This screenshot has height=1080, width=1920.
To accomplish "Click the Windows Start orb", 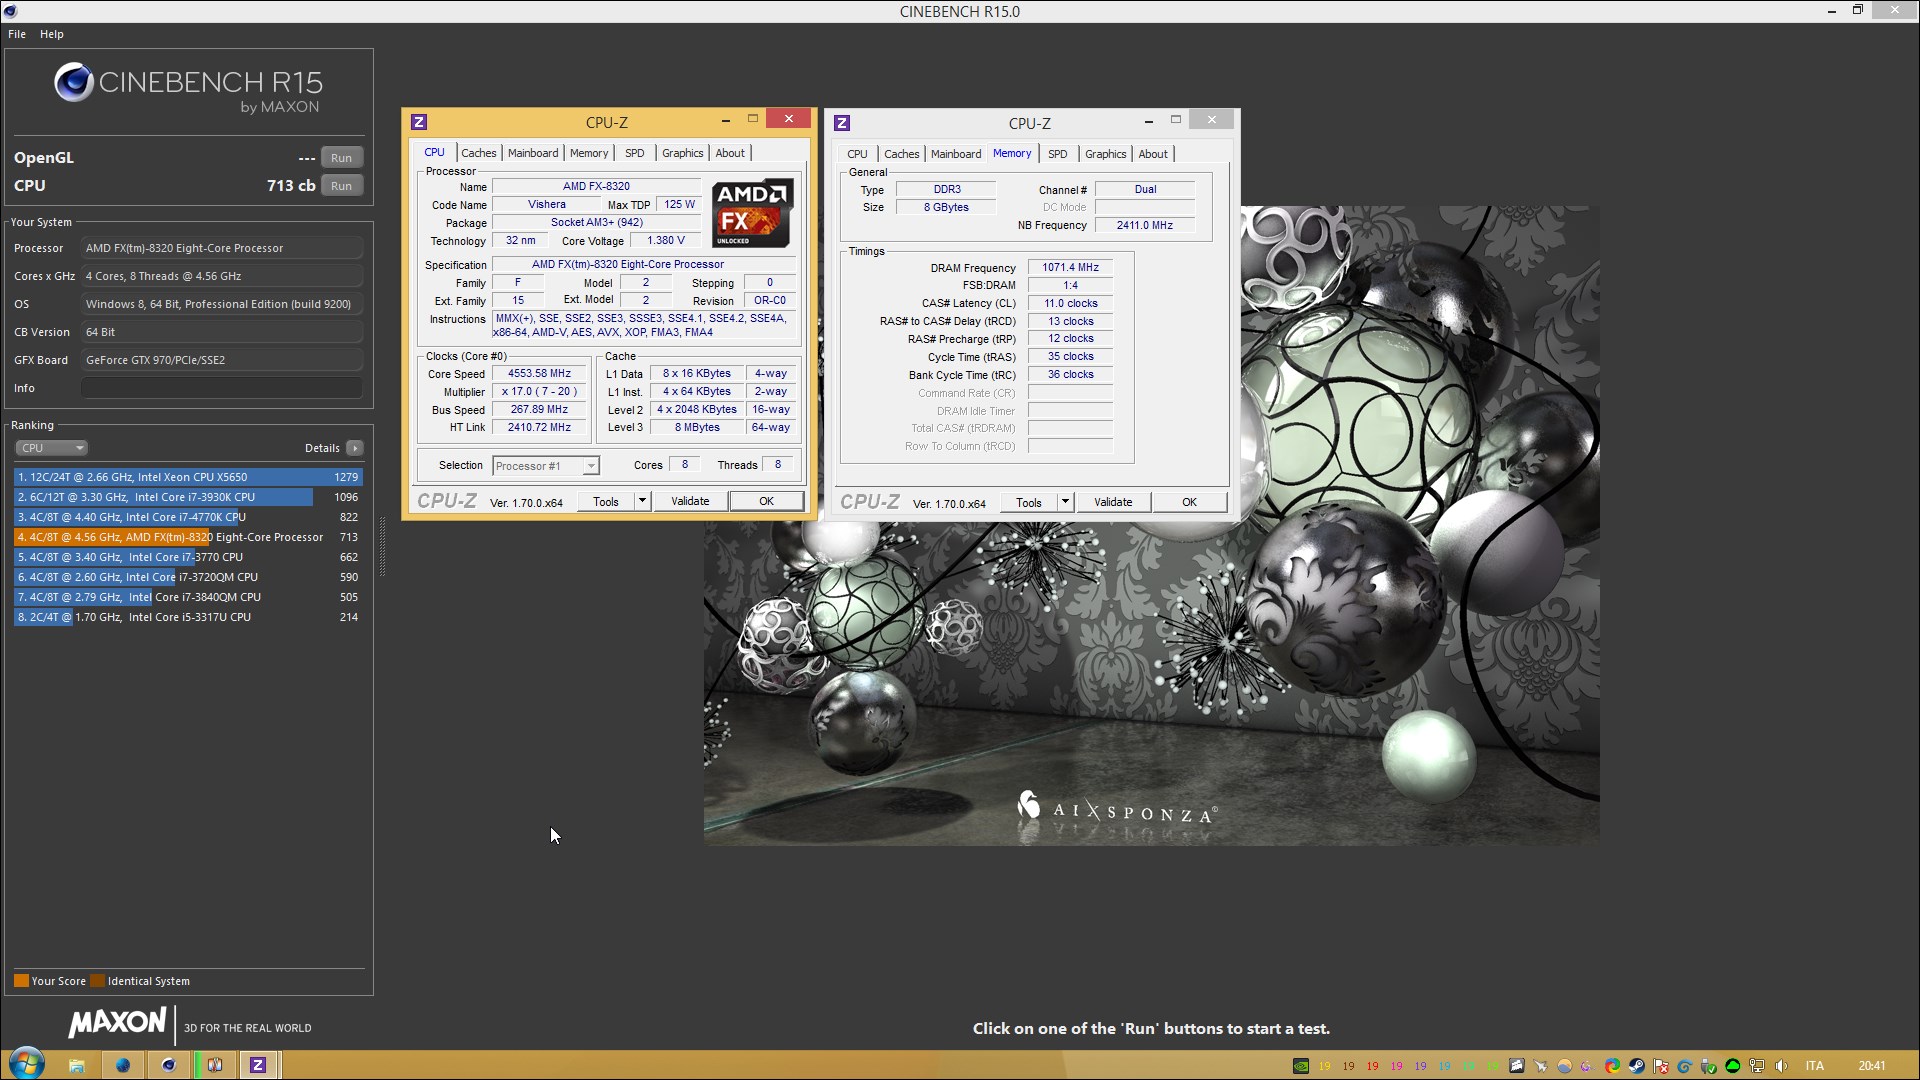I will 27,1064.
